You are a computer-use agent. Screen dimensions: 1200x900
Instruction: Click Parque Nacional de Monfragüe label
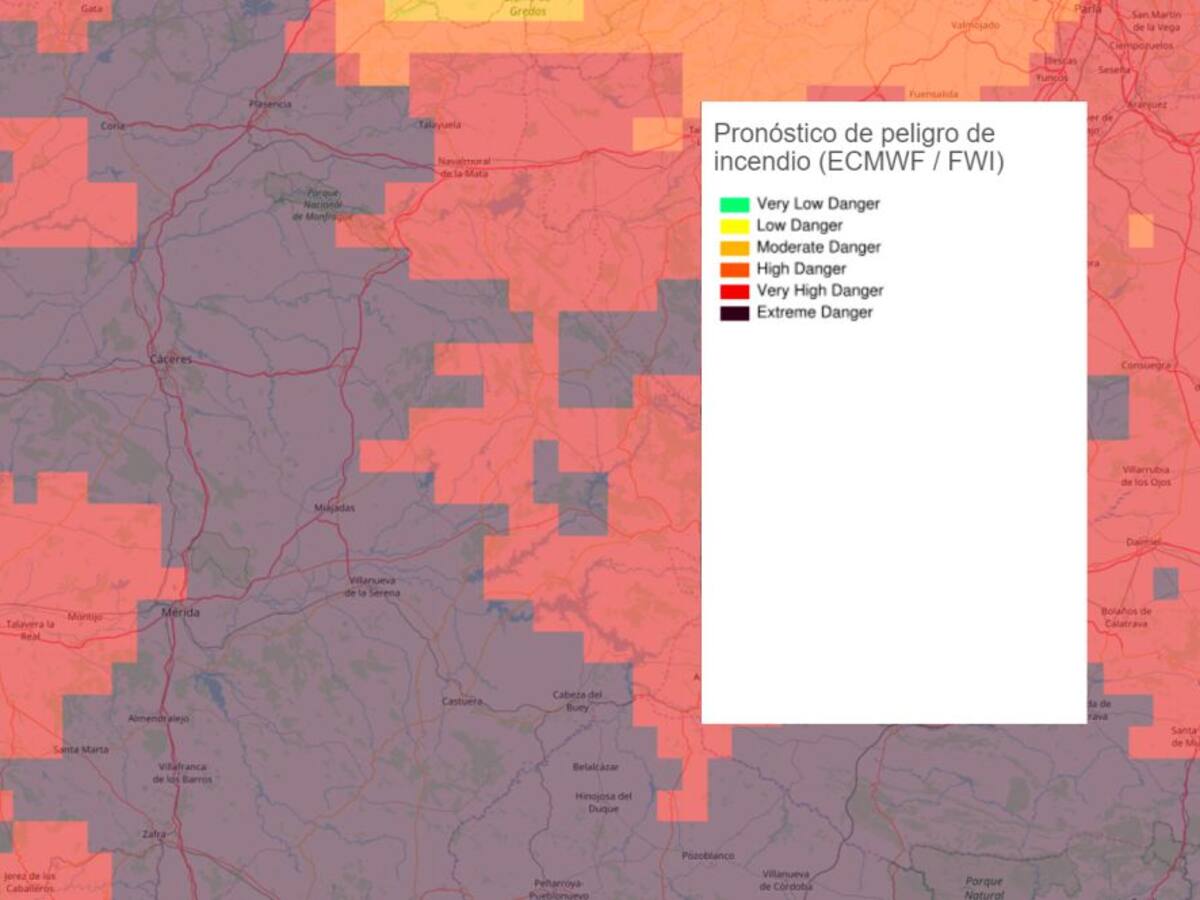point(315,204)
